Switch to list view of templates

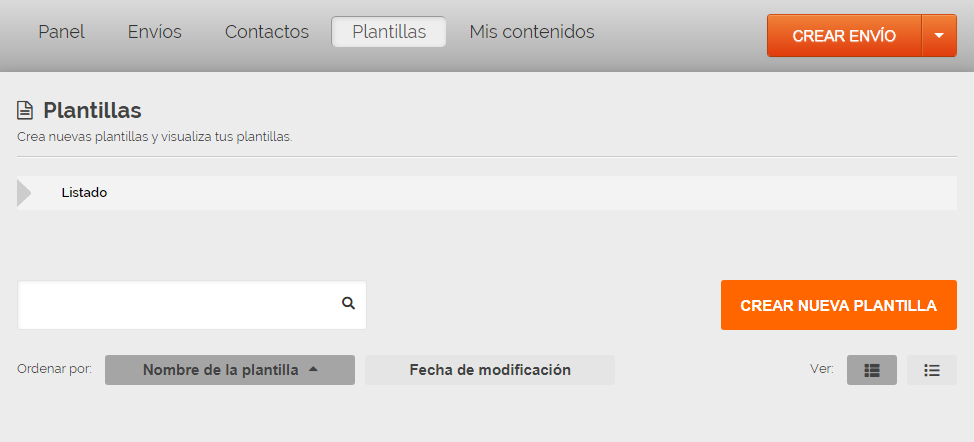[x=931, y=370]
